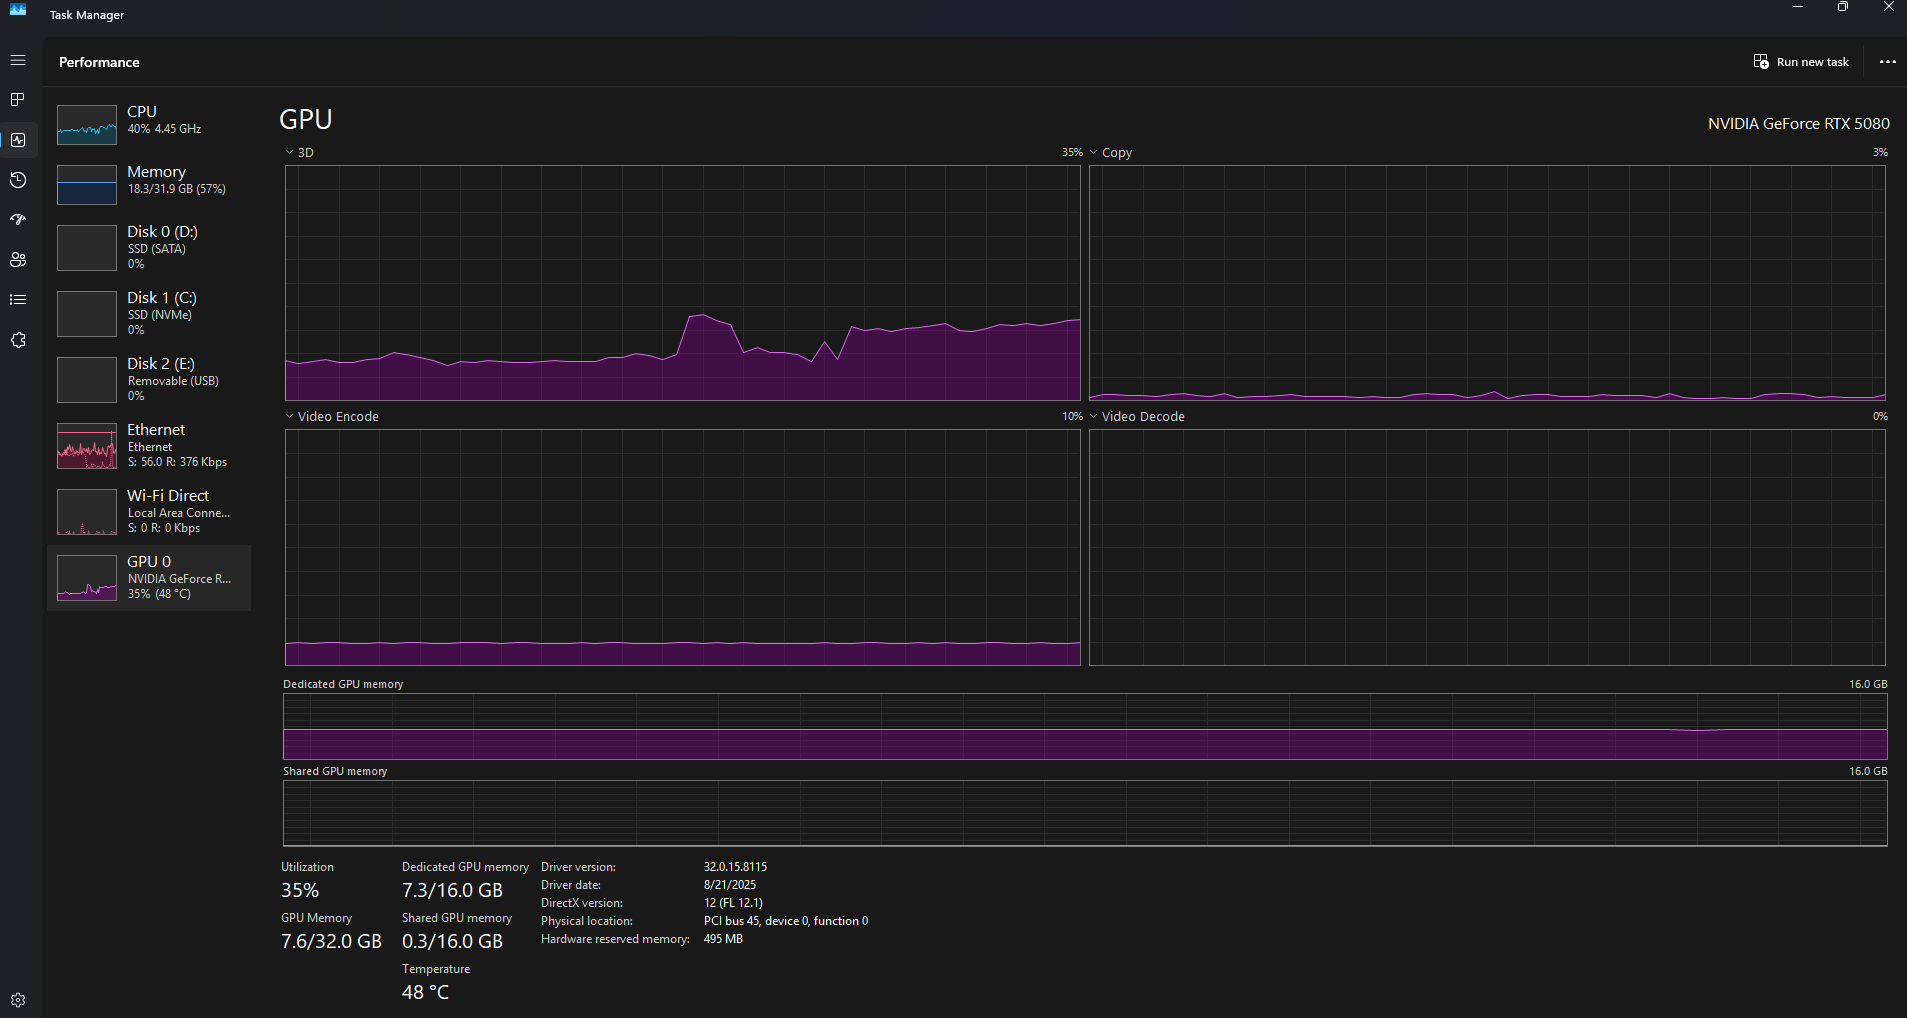Click the 35% label above 3D graph
Image resolution: width=1907 pixels, height=1018 pixels.
pyautogui.click(x=1072, y=152)
